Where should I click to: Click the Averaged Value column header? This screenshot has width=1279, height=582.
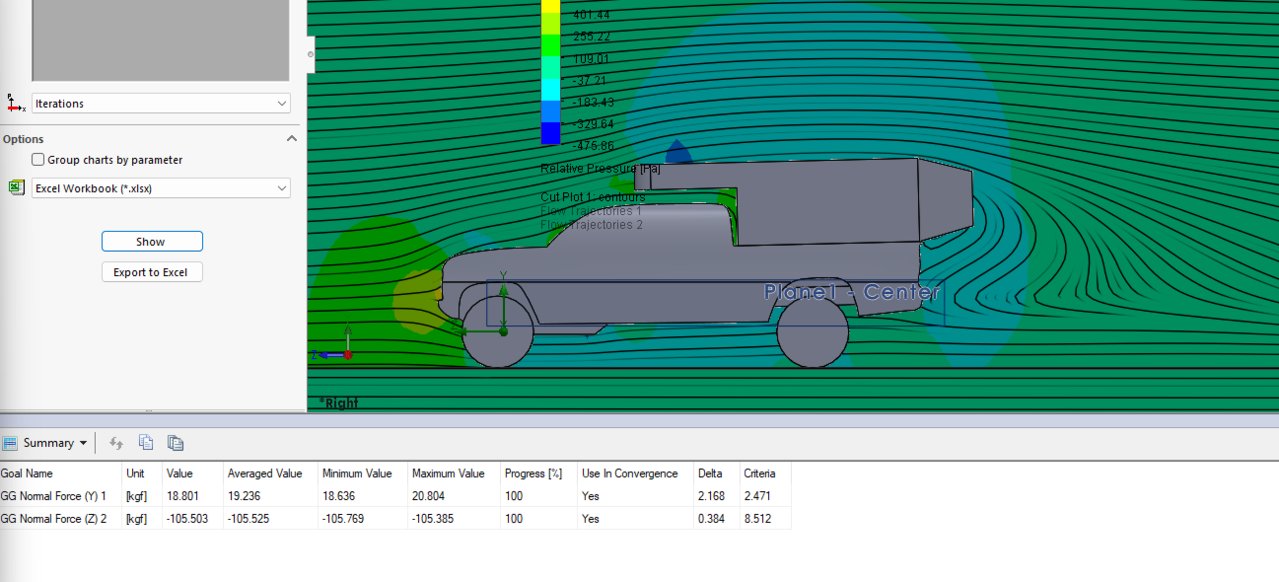tap(264, 473)
